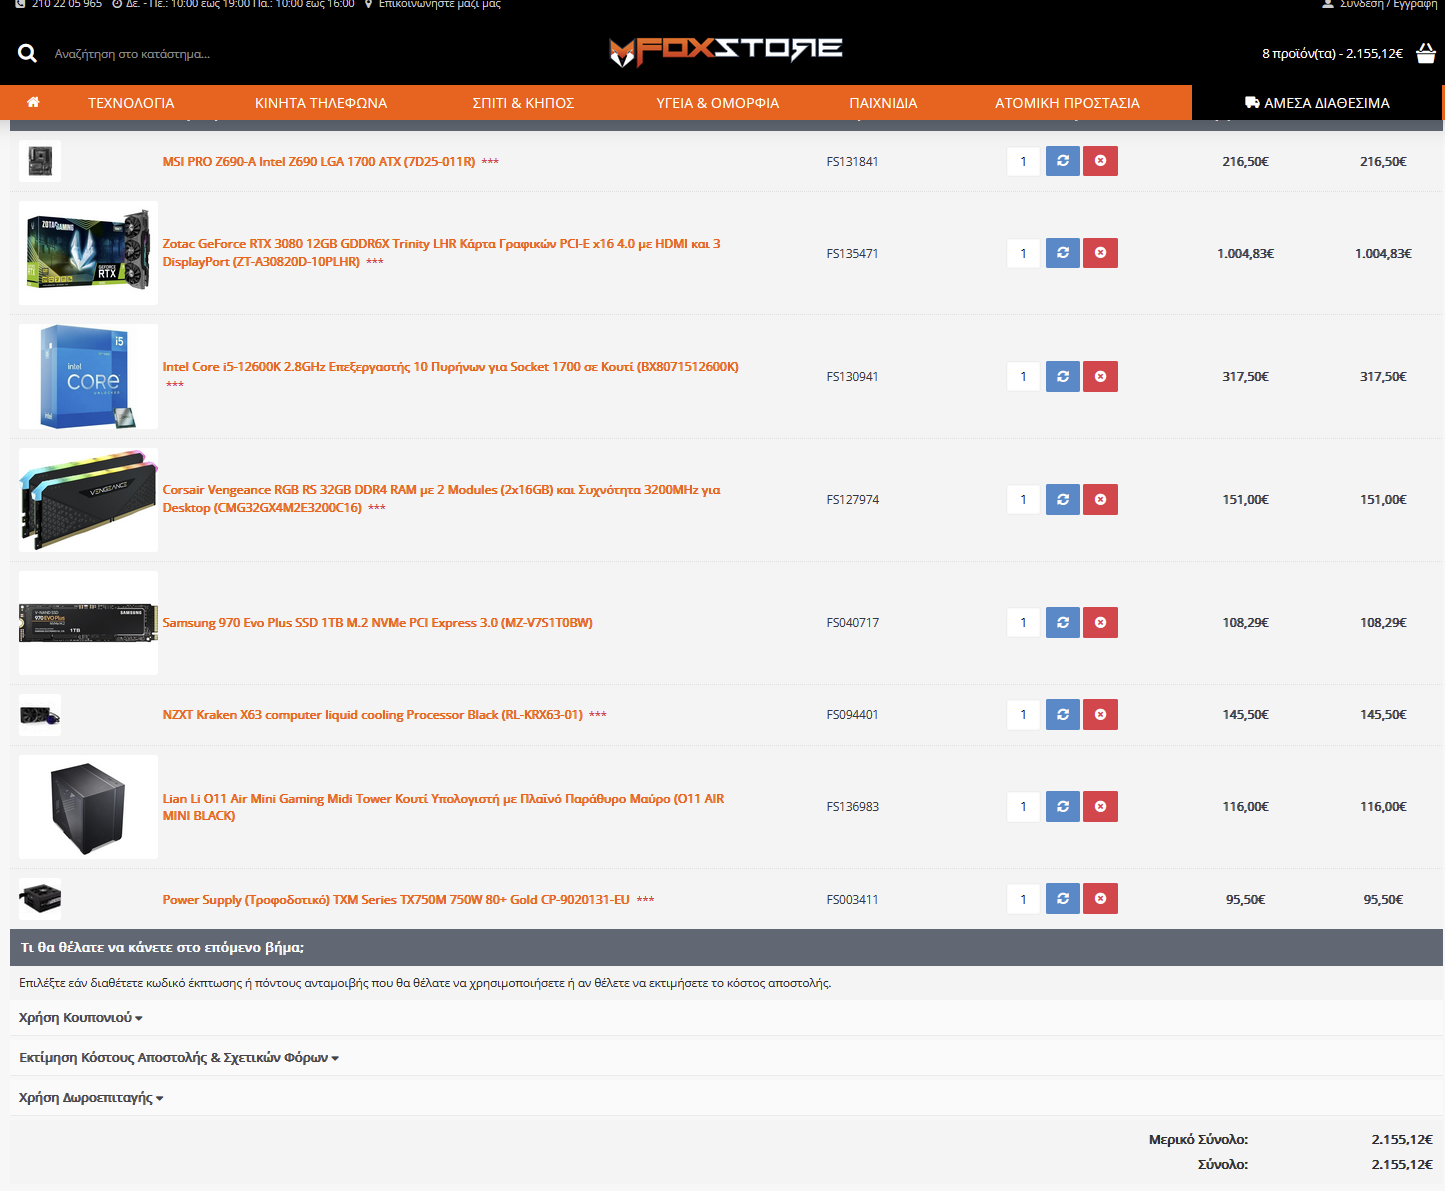Click the power supply thumbnail
1445x1191 pixels.
[40, 898]
